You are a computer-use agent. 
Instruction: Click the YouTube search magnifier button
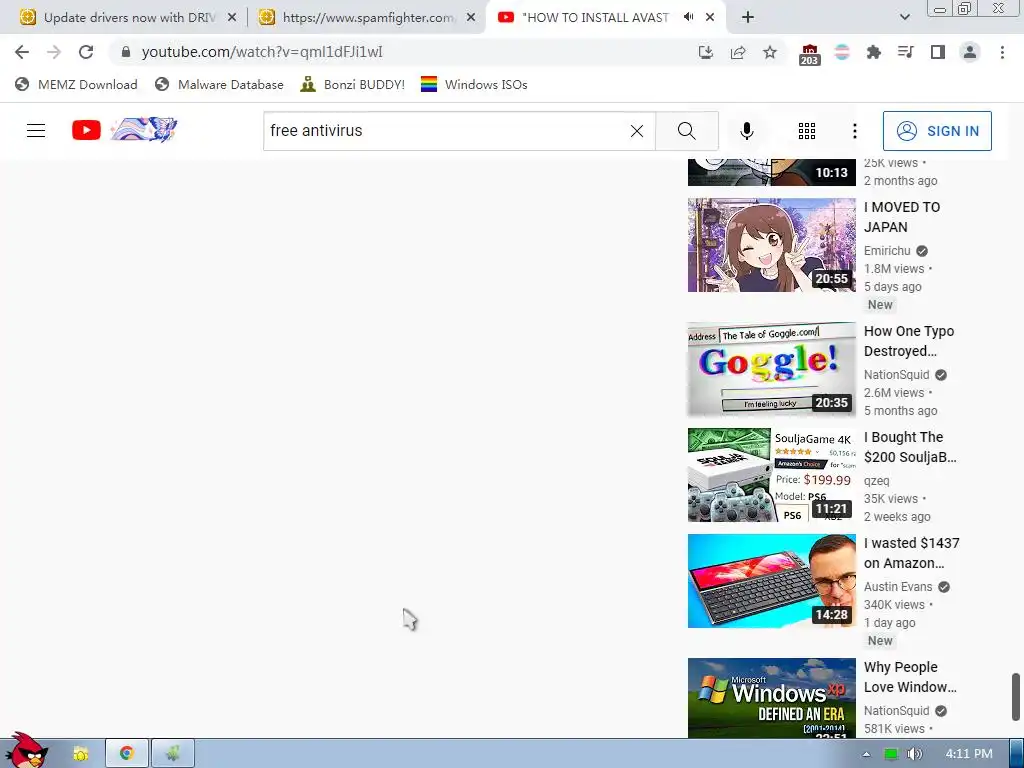tap(686, 131)
